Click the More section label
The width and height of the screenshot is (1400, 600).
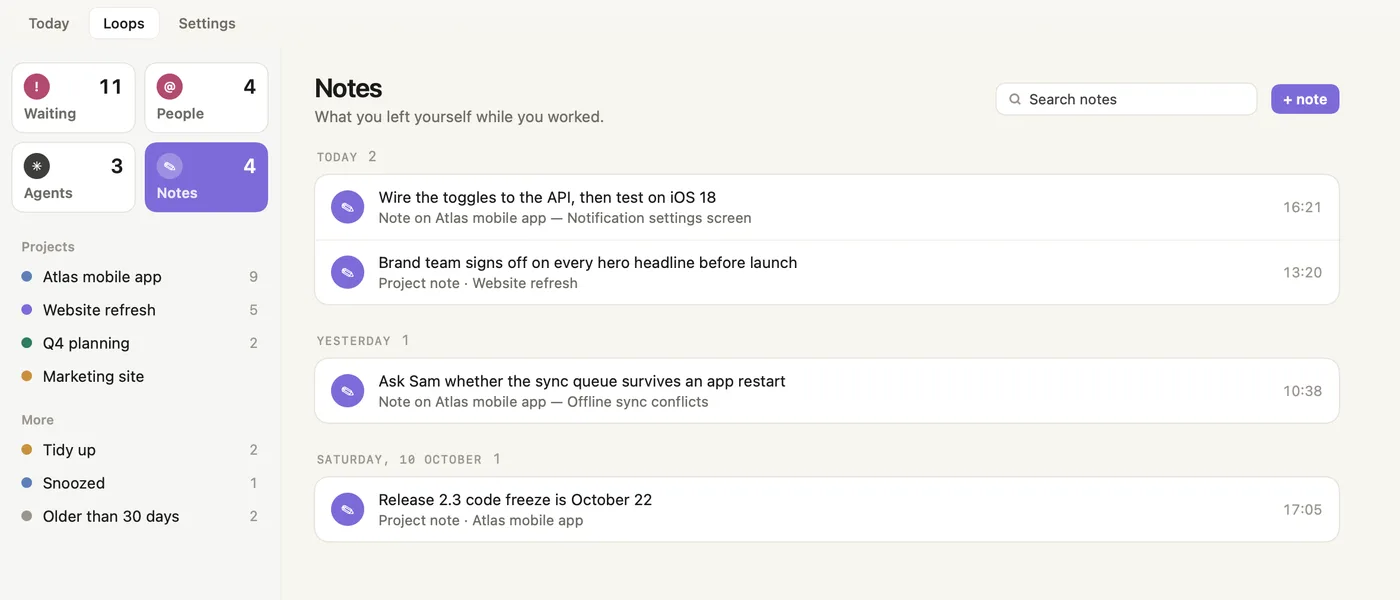[38, 420]
